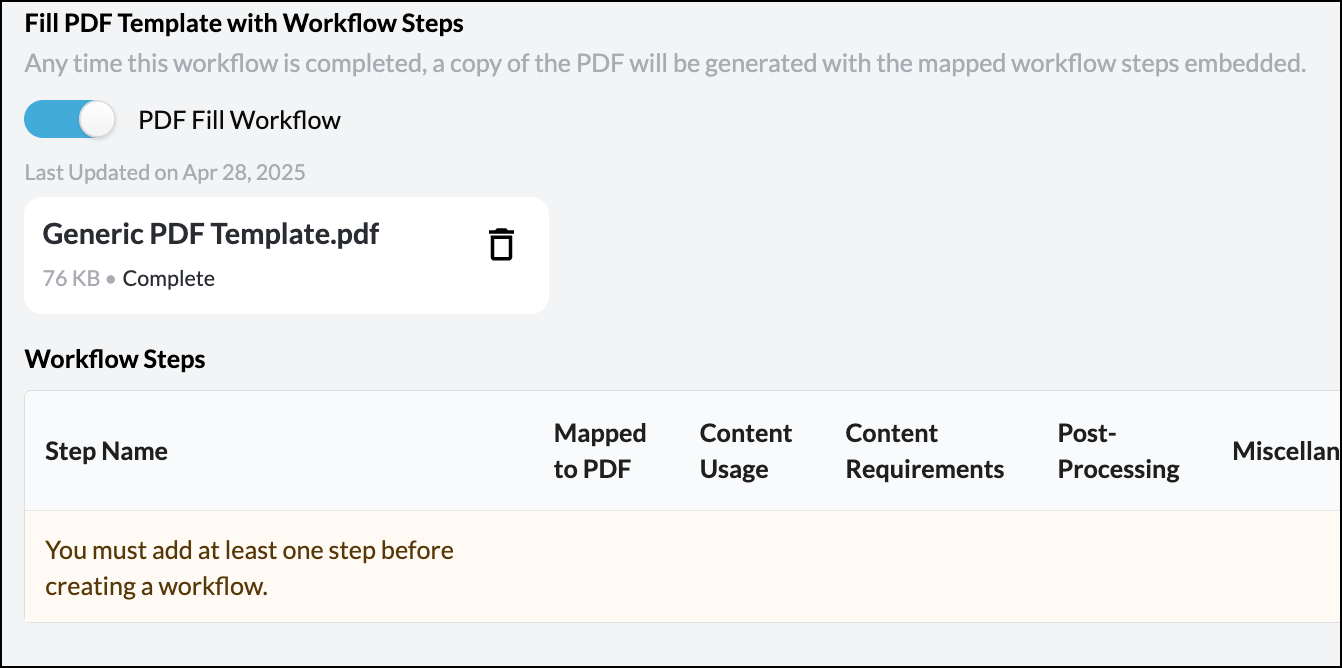
Task: Click the blue track of PDF Fill toggle
Action: (x=50, y=120)
